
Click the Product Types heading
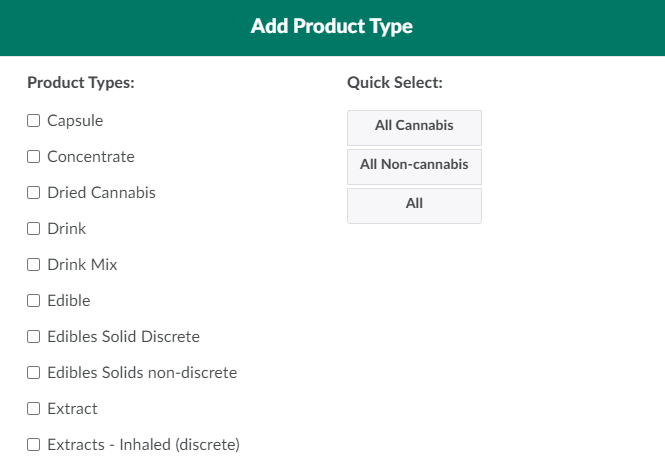(x=81, y=83)
